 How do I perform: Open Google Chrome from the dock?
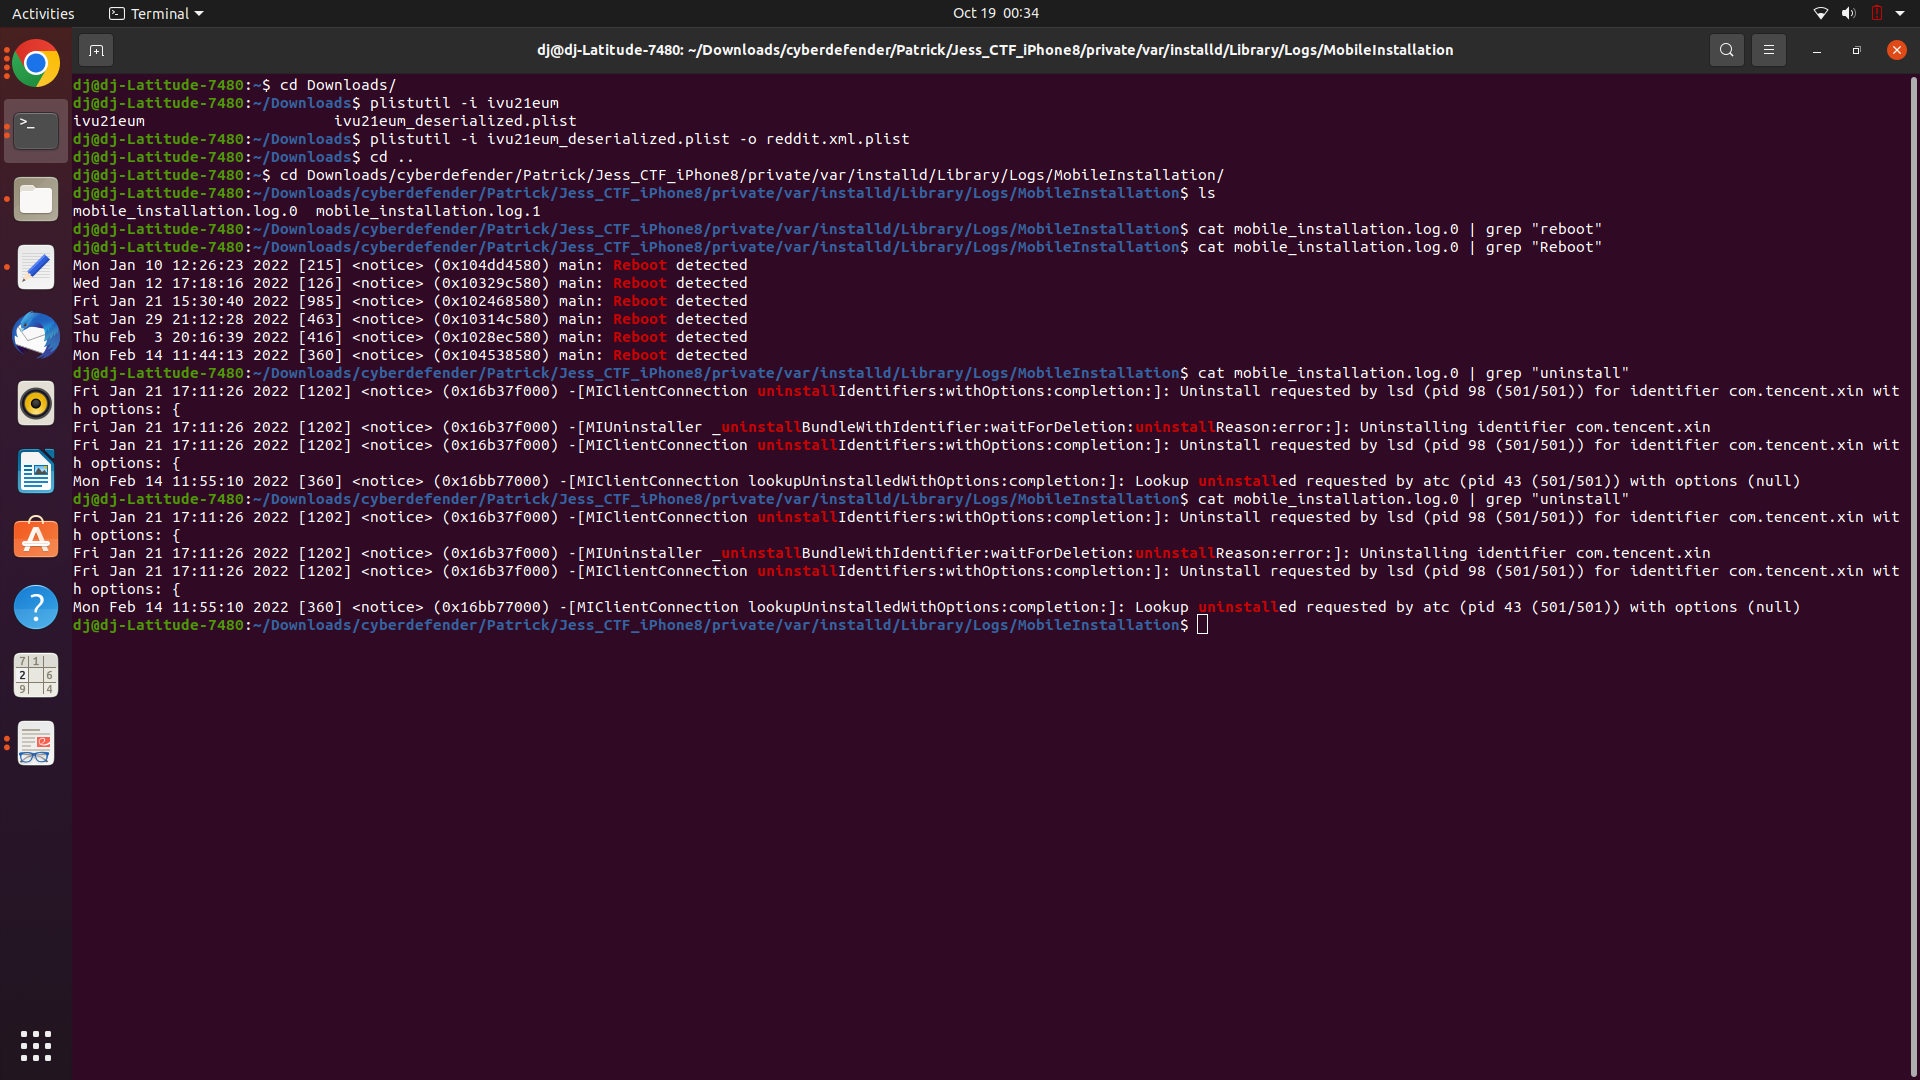pyautogui.click(x=35, y=62)
